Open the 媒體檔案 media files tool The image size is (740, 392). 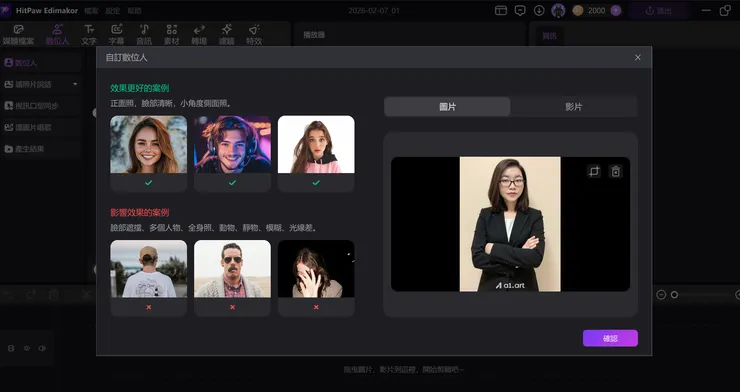tap(18, 34)
